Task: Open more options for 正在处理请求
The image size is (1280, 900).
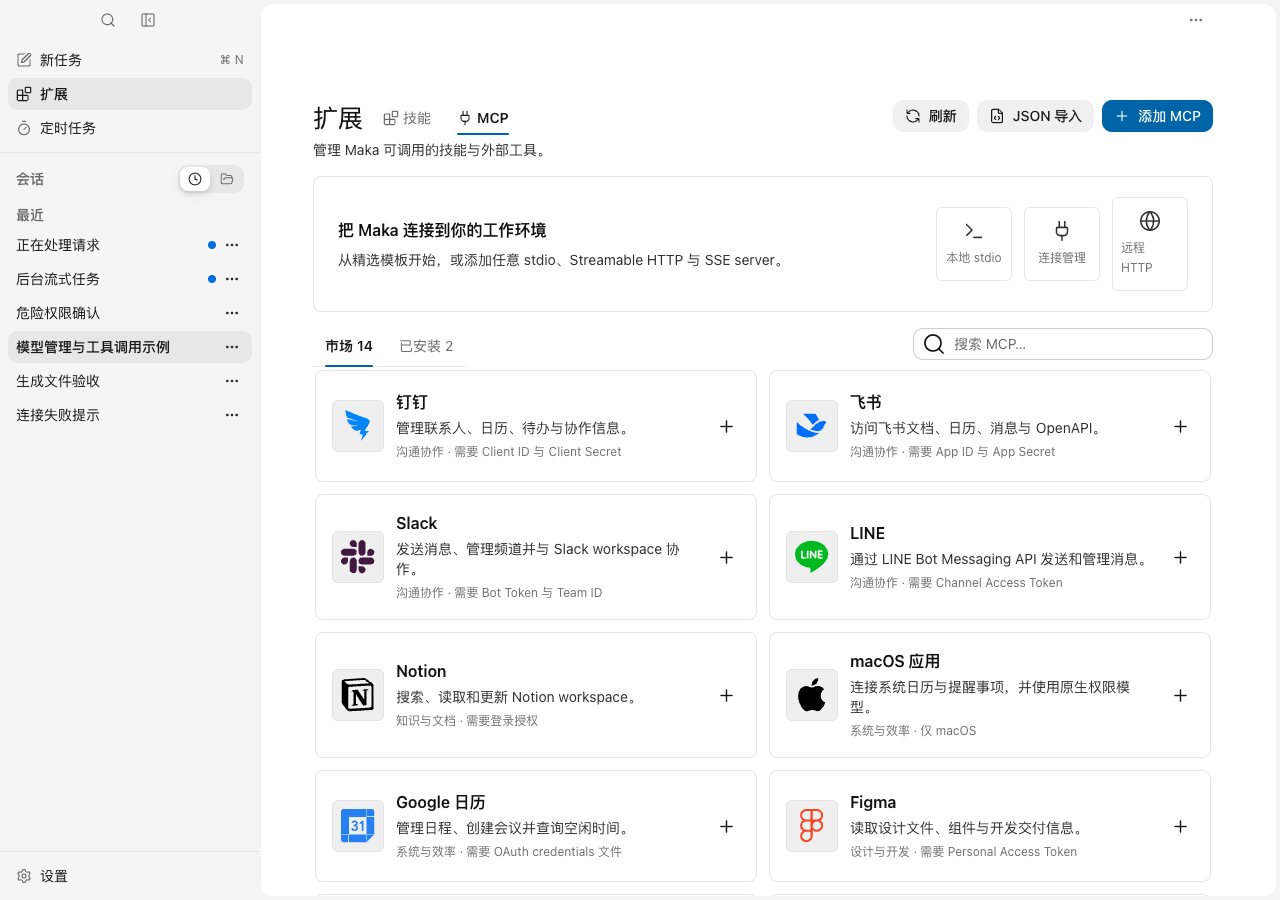Action: (x=232, y=245)
